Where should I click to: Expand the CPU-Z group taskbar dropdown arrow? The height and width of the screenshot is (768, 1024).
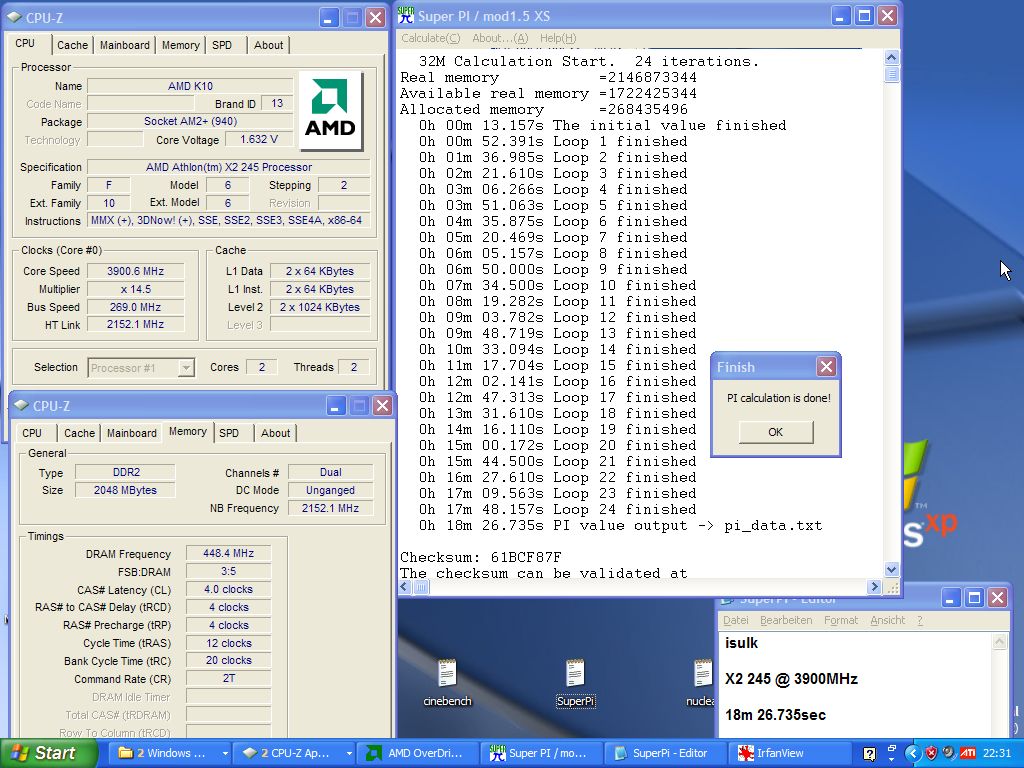[x=349, y=753]
